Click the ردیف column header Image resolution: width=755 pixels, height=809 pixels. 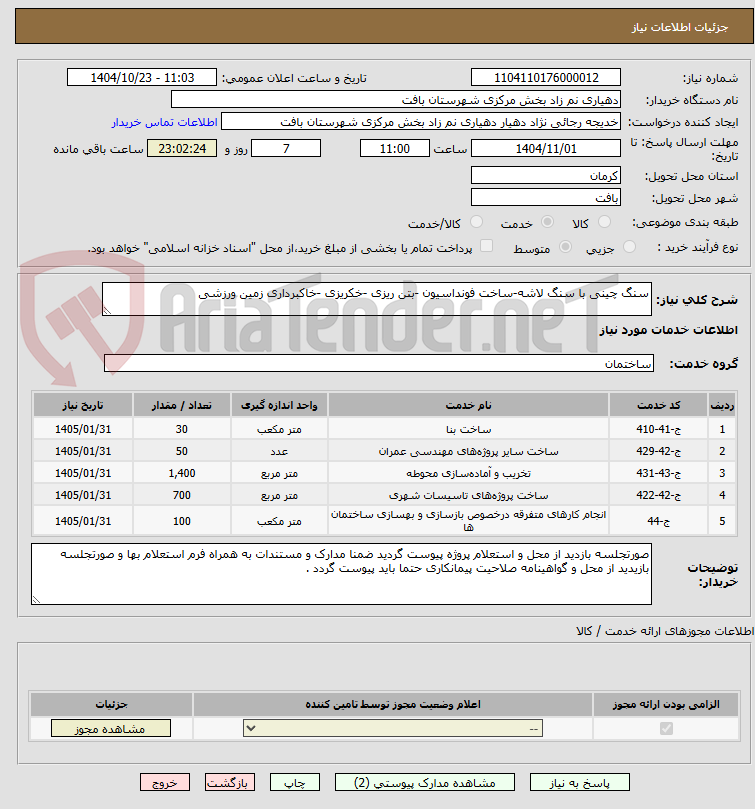point(722,405)
